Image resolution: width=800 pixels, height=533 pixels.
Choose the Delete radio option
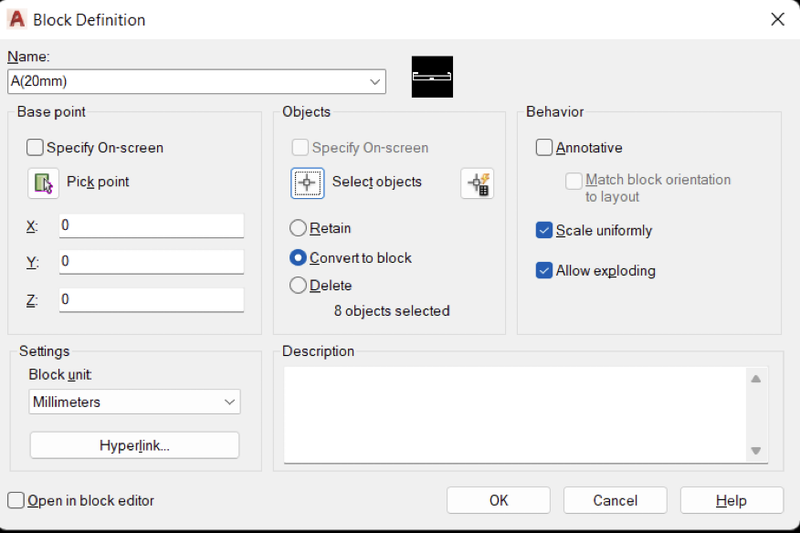(x=298, y=285)
